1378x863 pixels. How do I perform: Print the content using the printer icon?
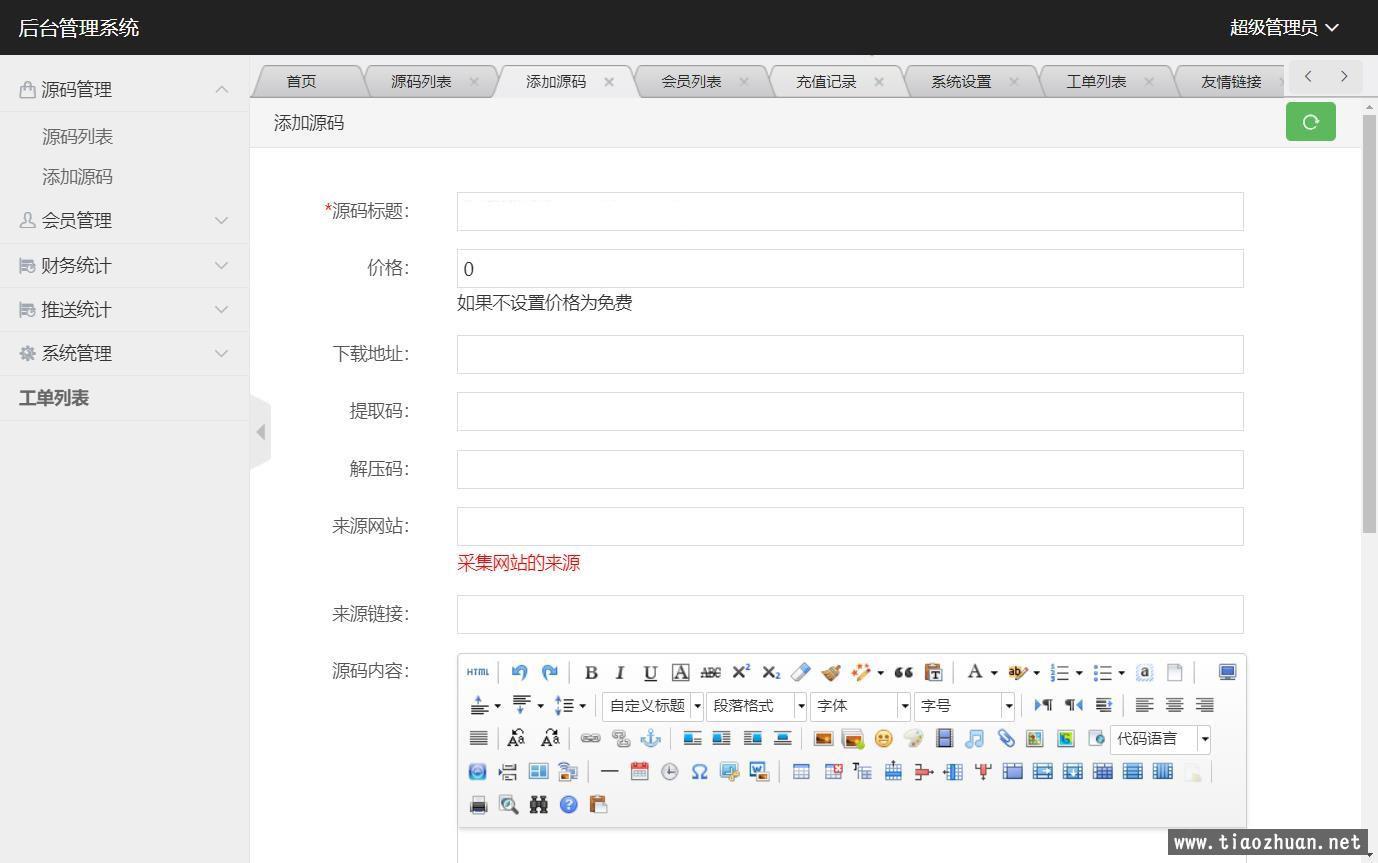(x=478, y=805)
